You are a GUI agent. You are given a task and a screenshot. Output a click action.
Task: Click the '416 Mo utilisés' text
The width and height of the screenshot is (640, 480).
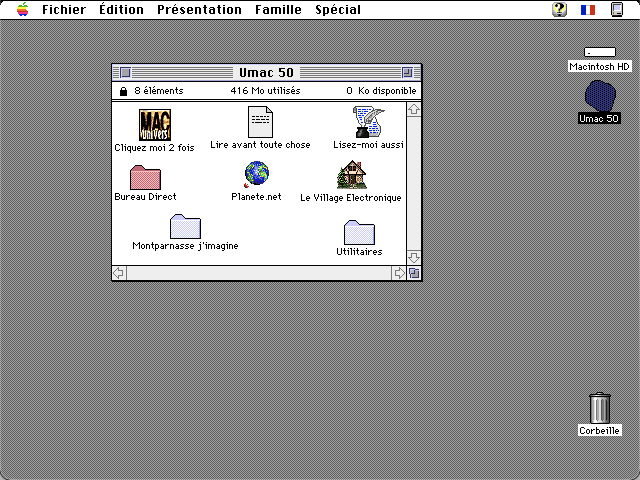265,91
